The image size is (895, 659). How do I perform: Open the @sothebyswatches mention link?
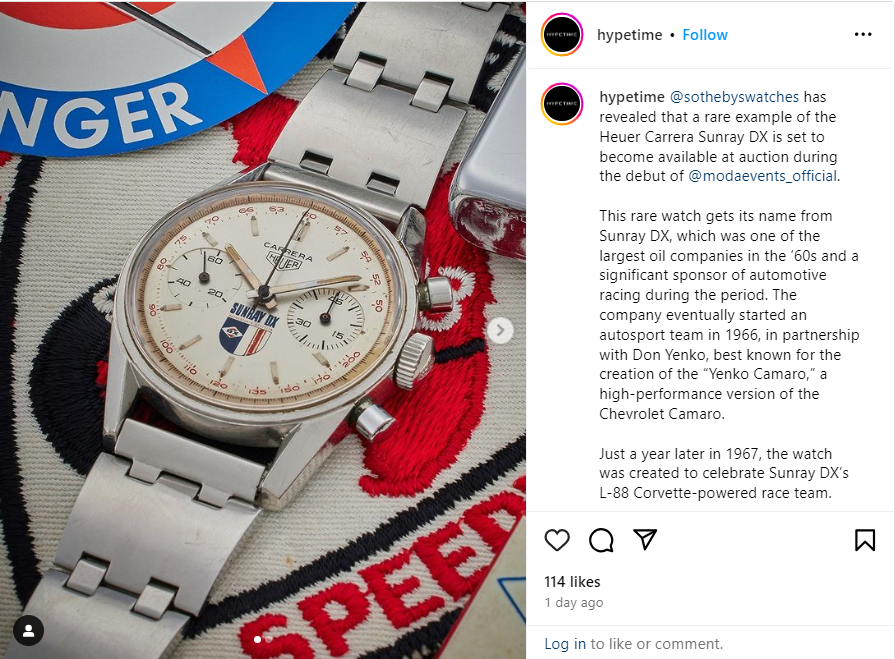(734, 97)
